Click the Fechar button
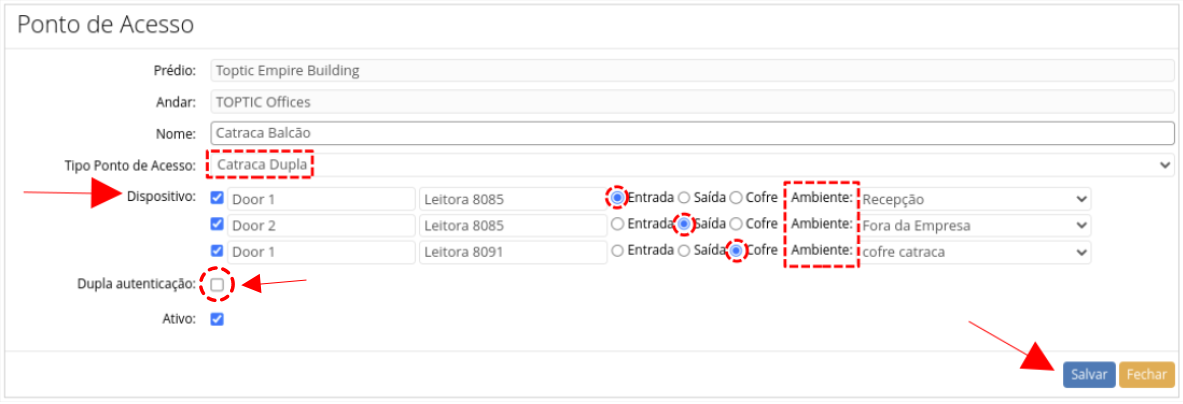This screenshot has width=1183, height=404. (x=1146, y=375)
